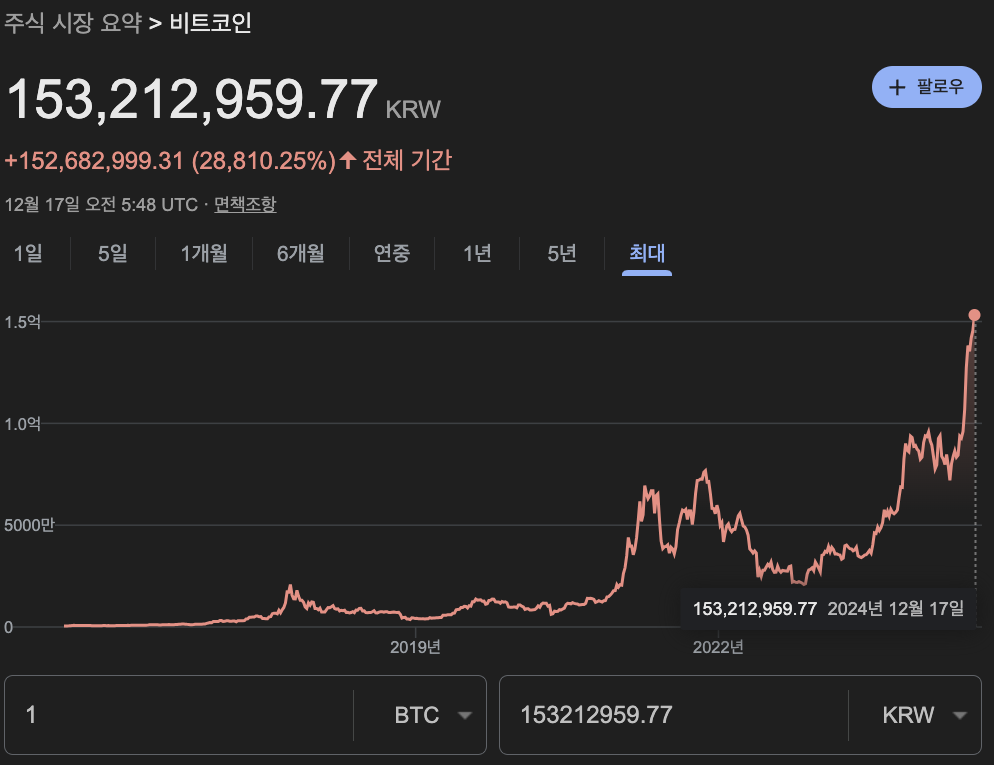
Task: Click the latest price point marker on chart
Action: pos(974,315)
